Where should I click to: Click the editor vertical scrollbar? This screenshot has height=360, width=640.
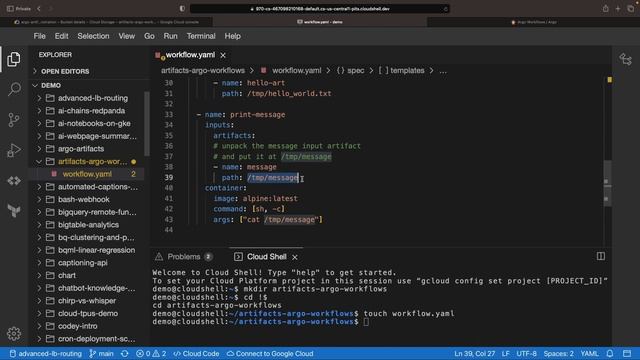point(608,183)
